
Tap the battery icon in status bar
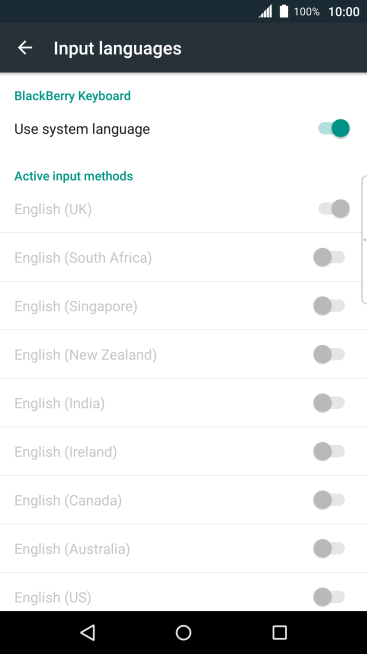click(284, 11)
